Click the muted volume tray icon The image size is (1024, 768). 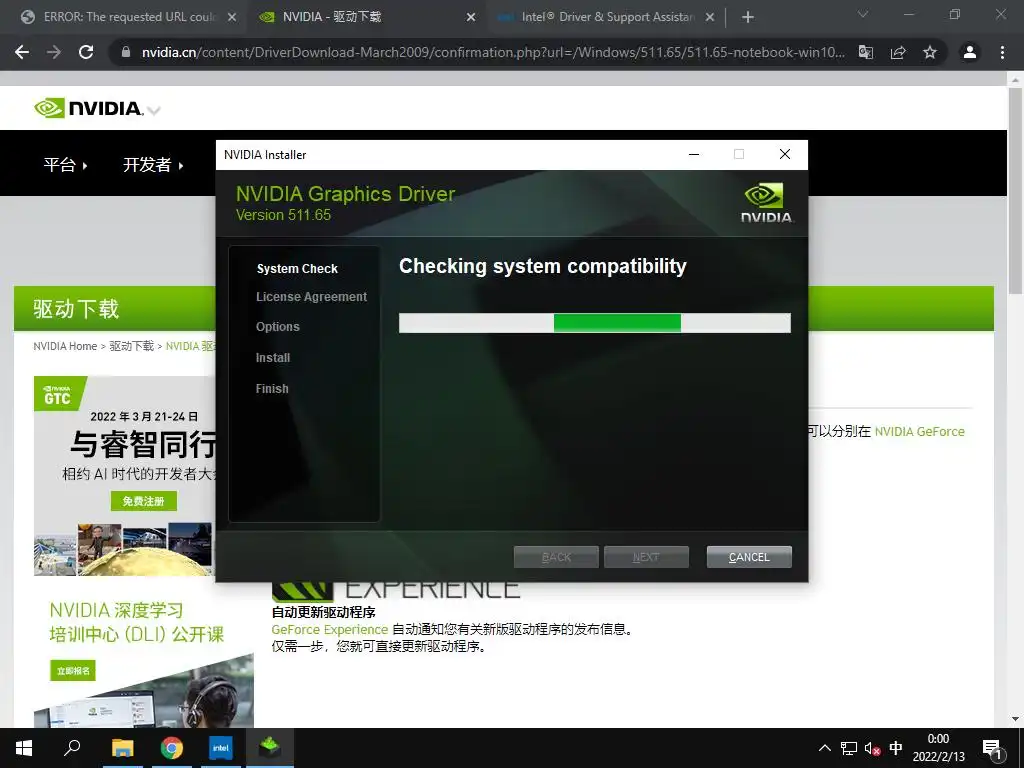coord(872,748)
